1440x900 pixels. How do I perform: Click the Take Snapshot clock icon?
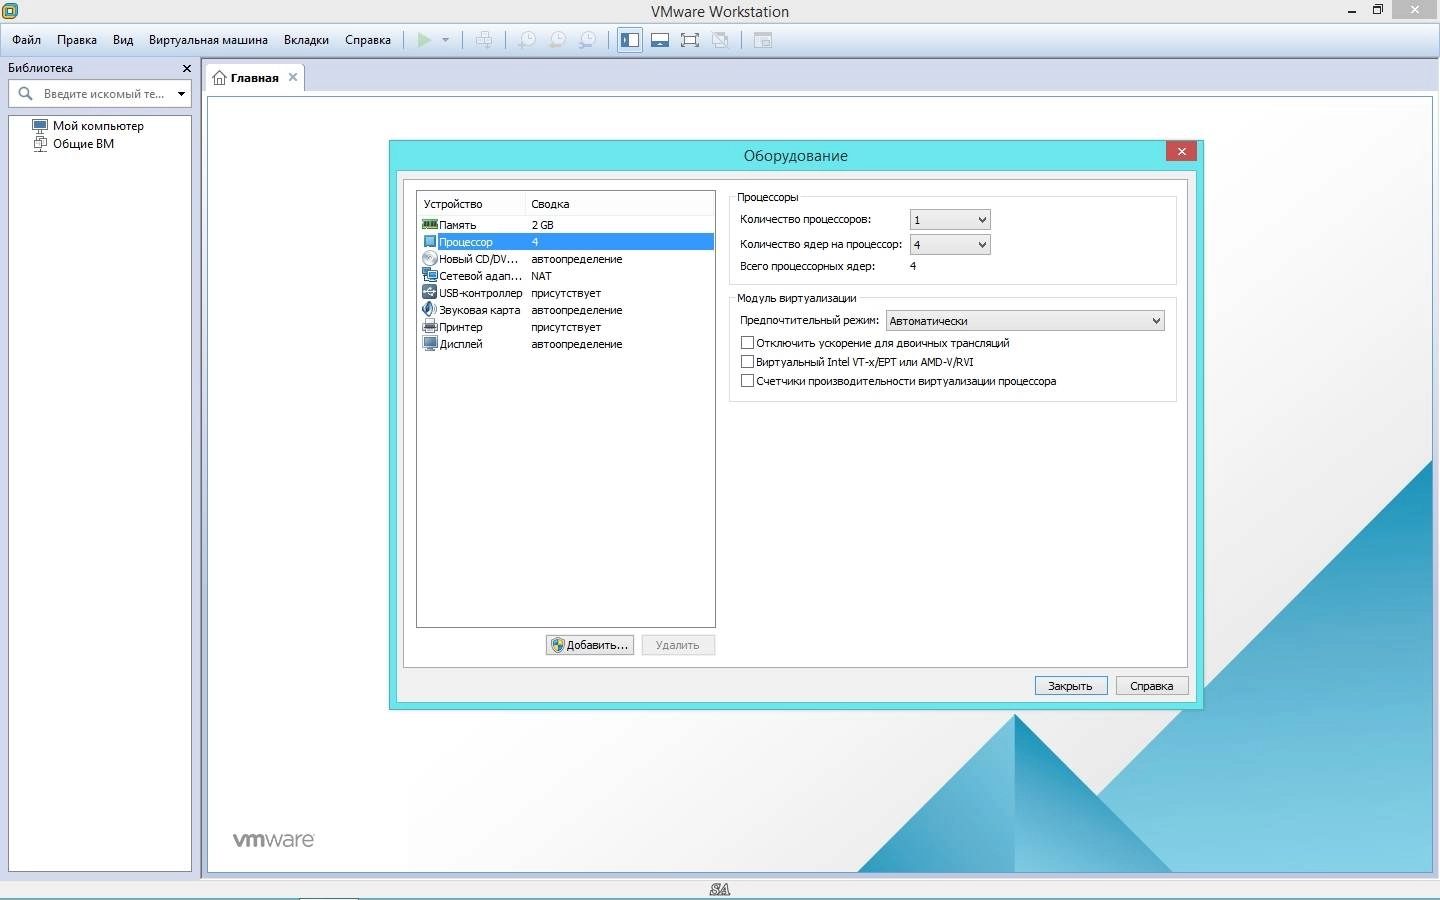(526, 40)
